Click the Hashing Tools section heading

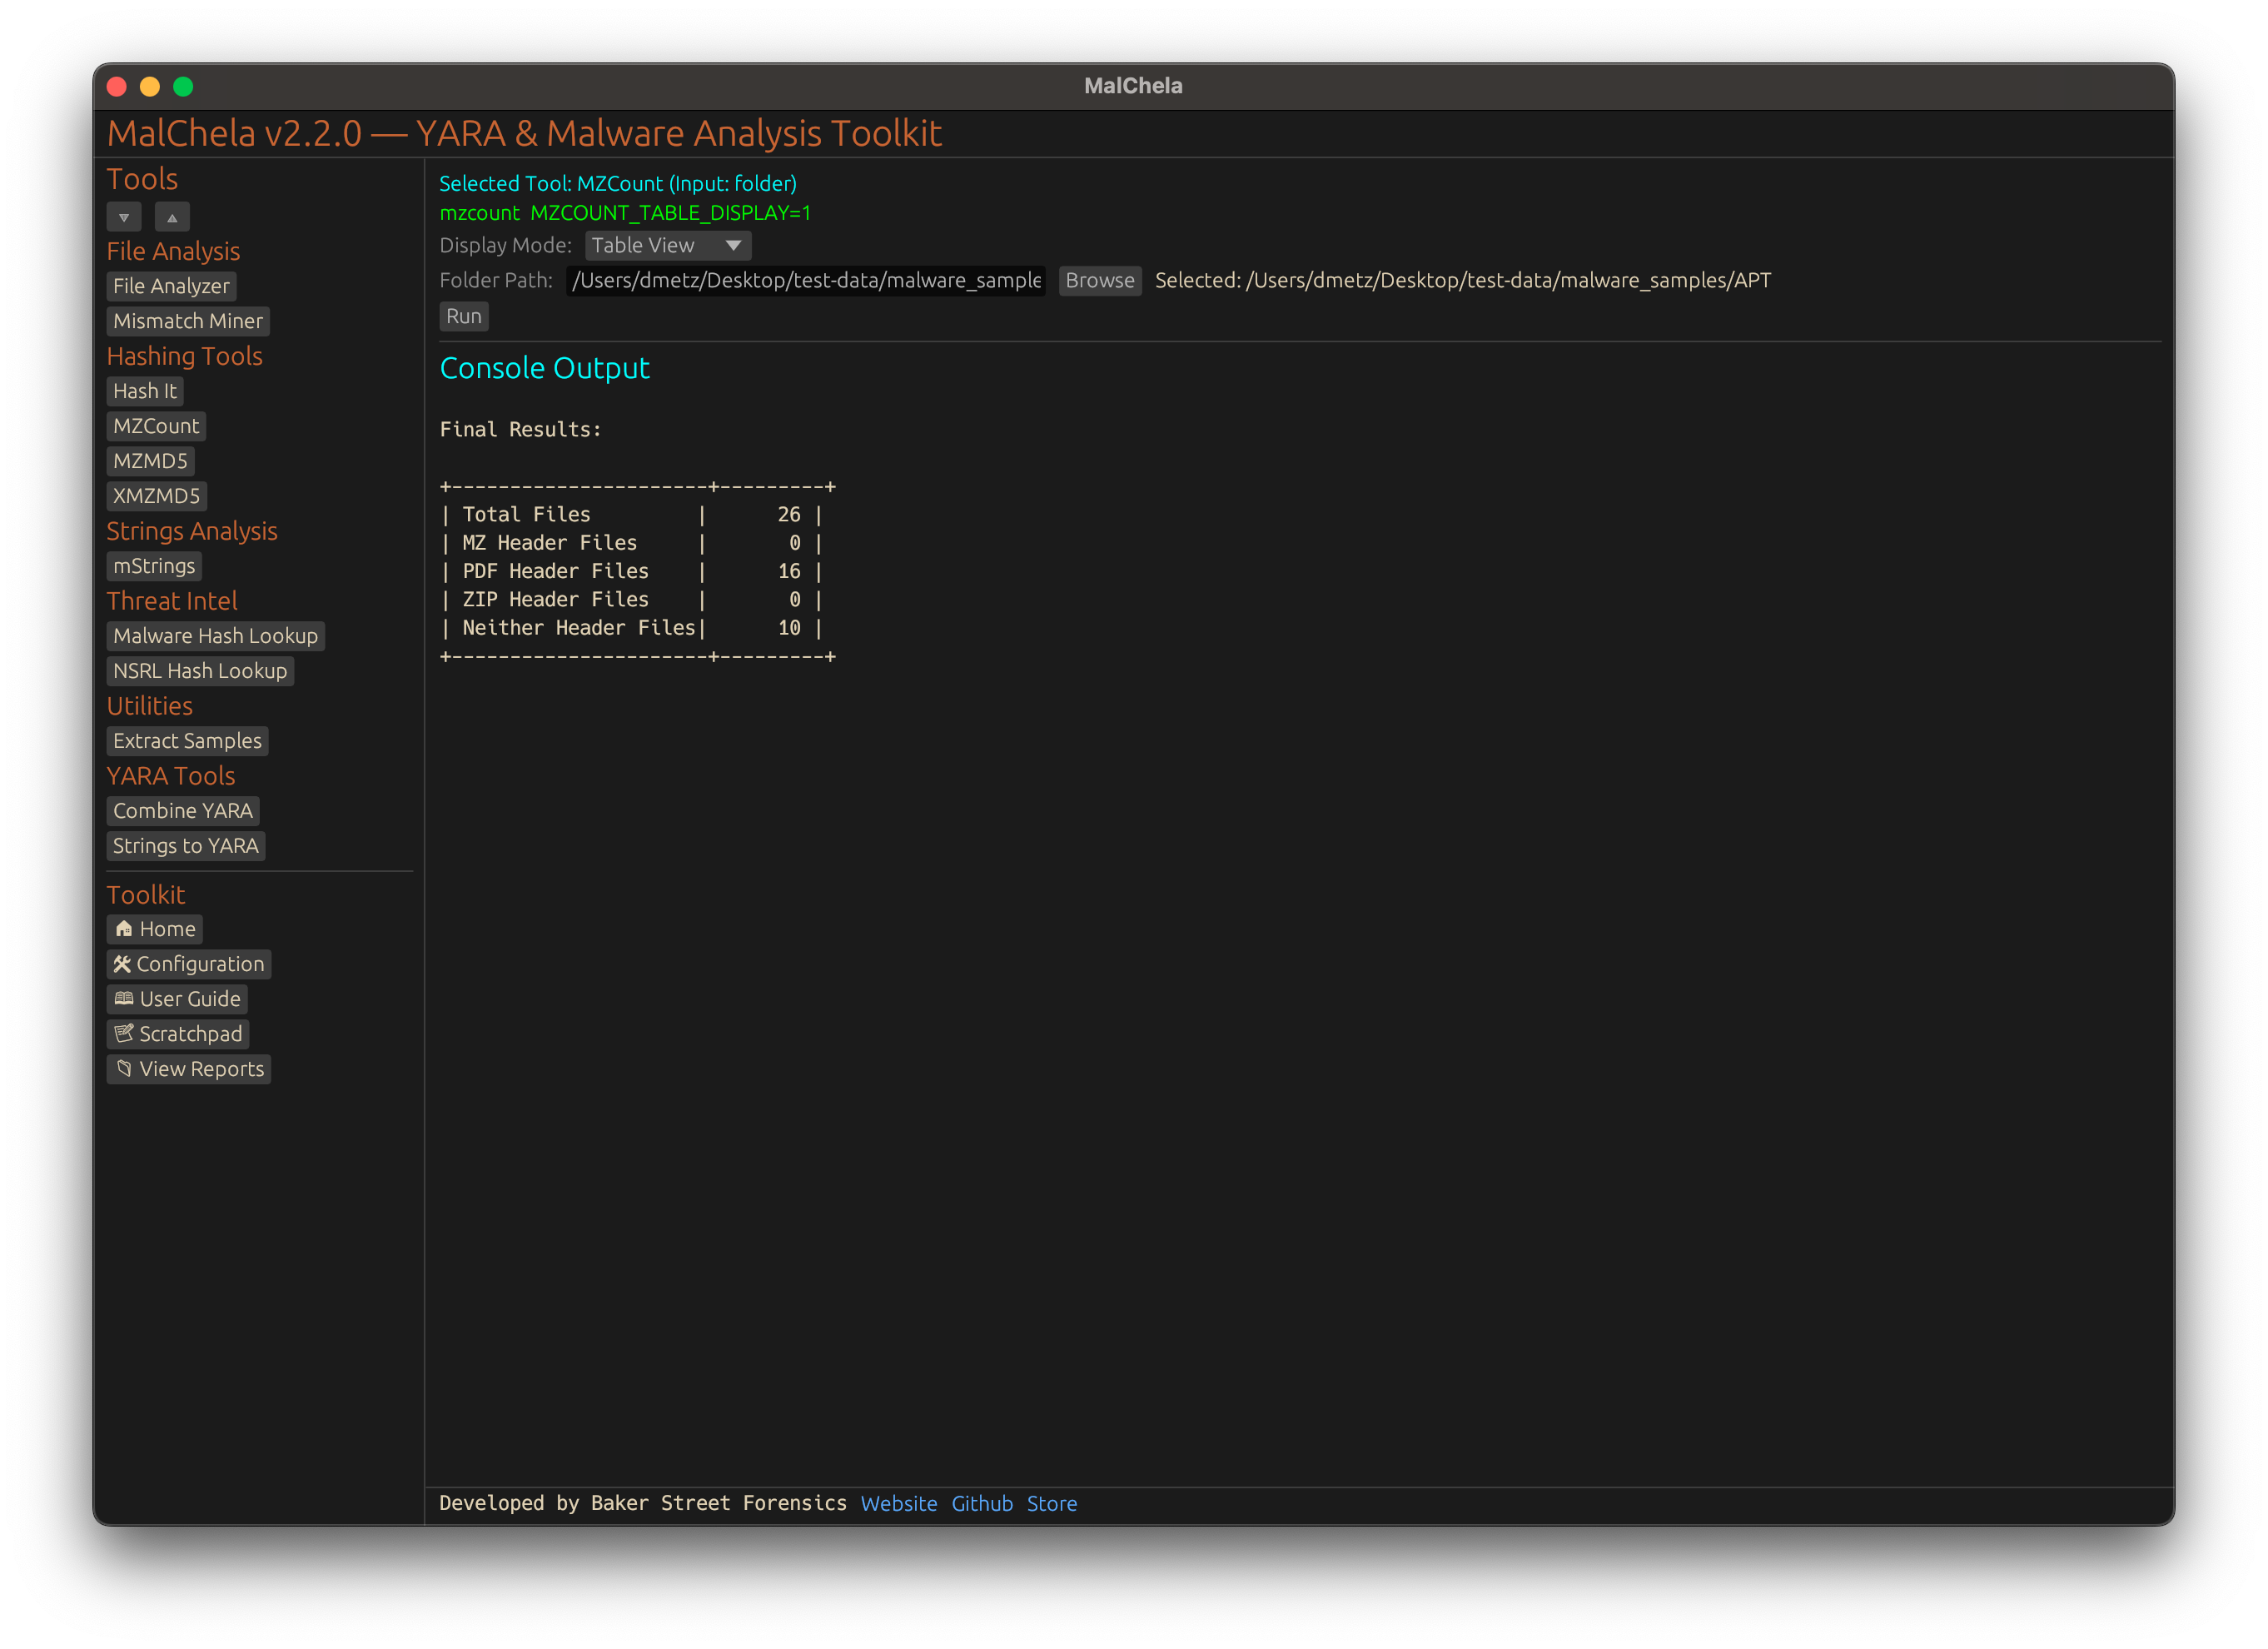click(x=185, y=356)
